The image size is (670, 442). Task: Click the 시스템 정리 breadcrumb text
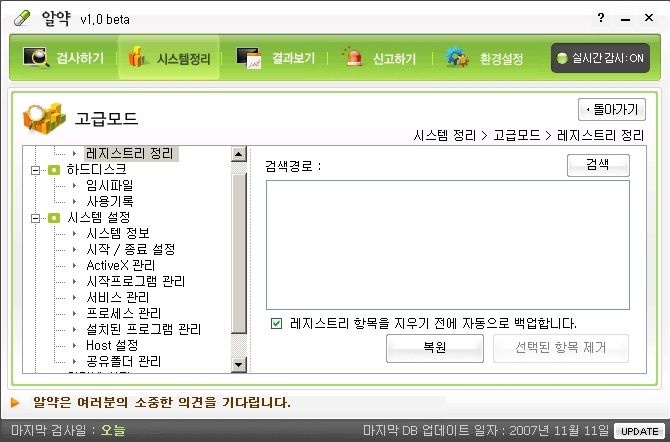[444, 136]
